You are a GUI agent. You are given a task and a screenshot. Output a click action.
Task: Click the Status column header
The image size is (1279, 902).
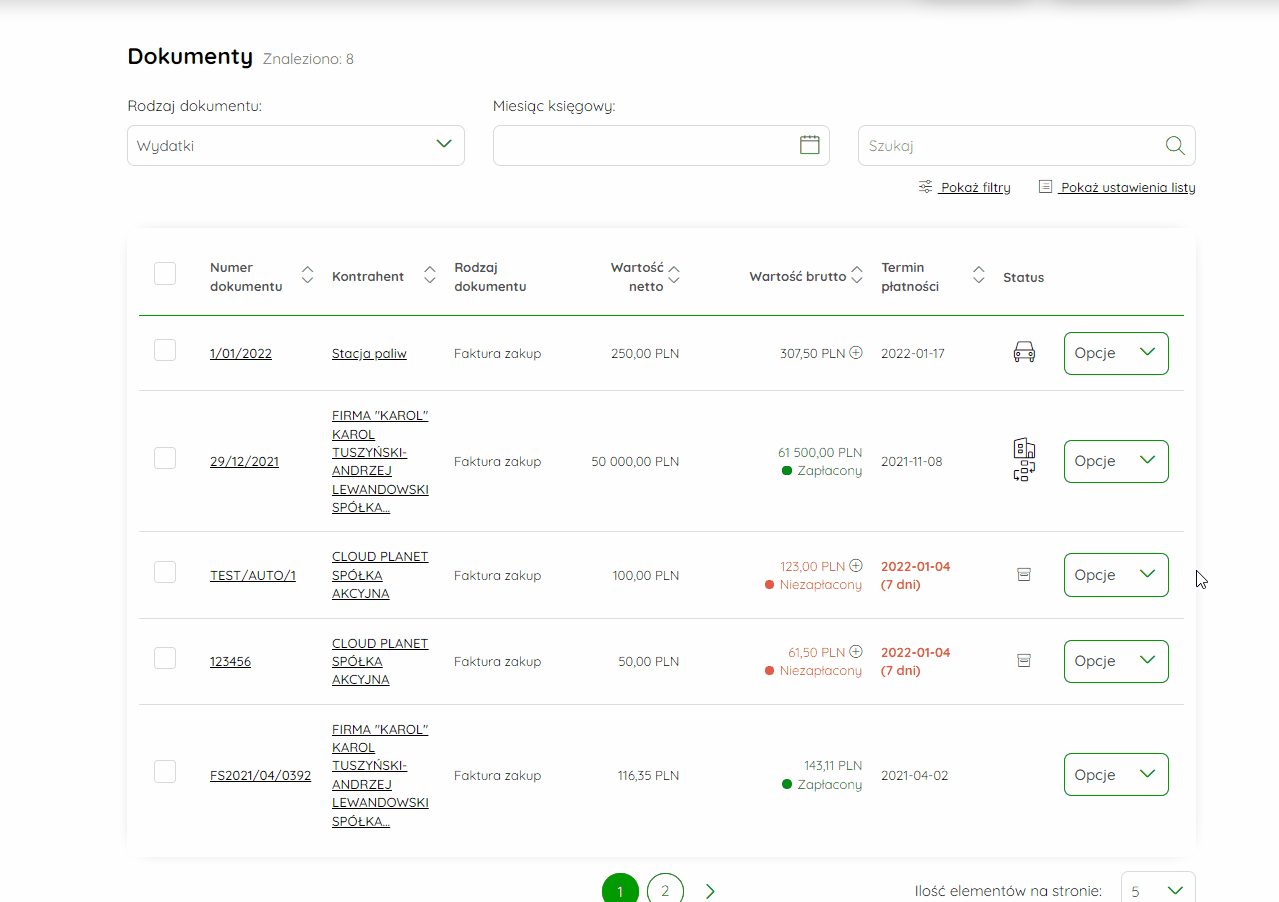(1023, 277)
